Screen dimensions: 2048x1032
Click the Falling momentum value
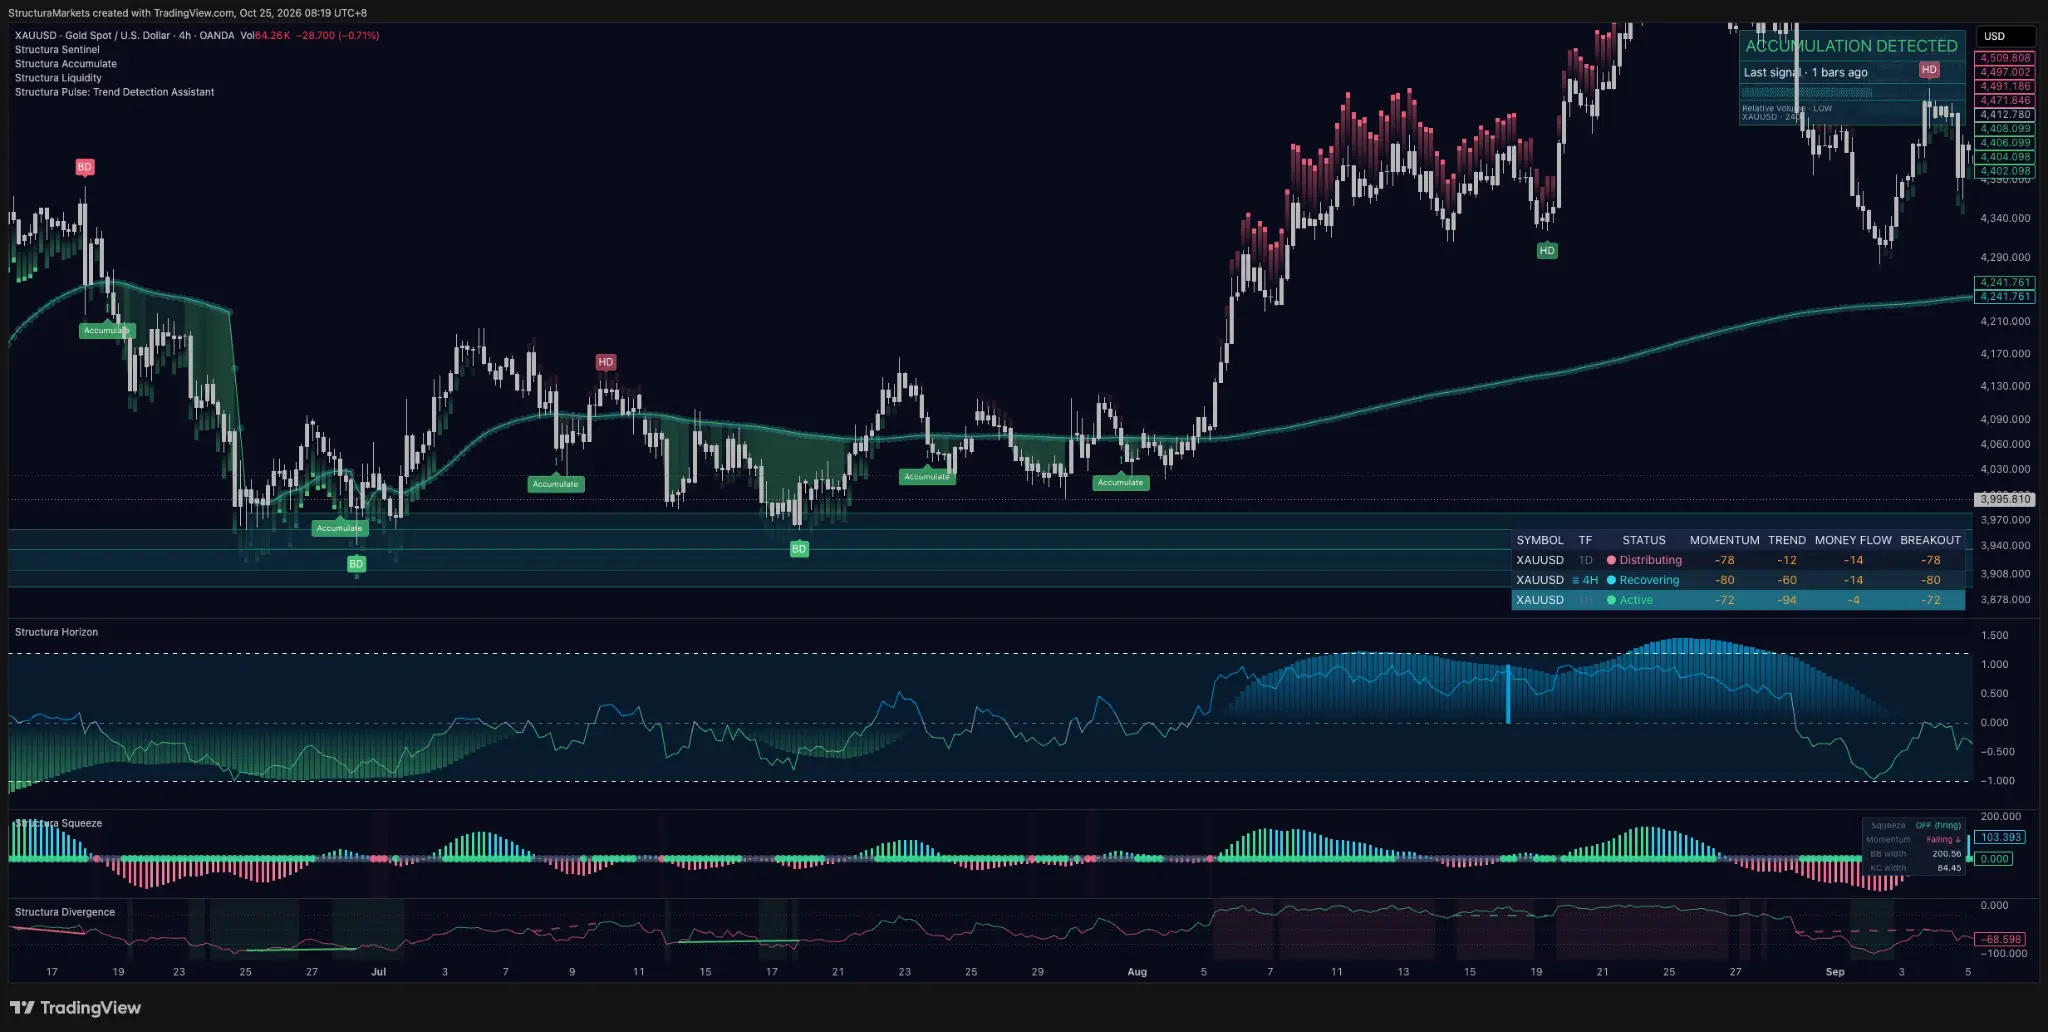click(x=1943, y=840)
